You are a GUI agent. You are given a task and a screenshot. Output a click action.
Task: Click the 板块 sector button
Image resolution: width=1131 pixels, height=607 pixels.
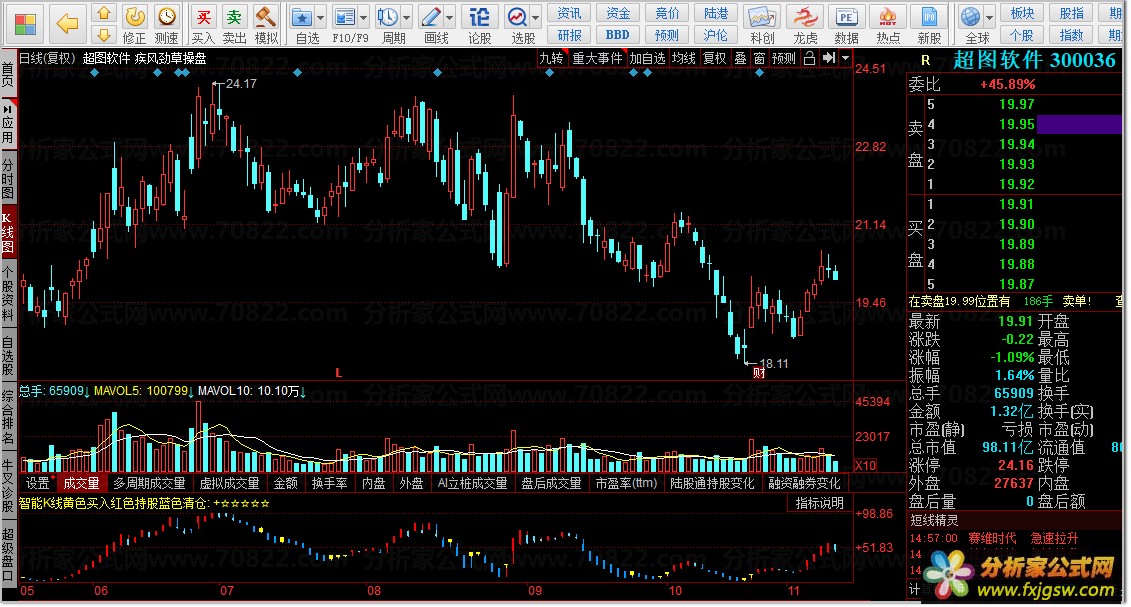[1022, 13]
